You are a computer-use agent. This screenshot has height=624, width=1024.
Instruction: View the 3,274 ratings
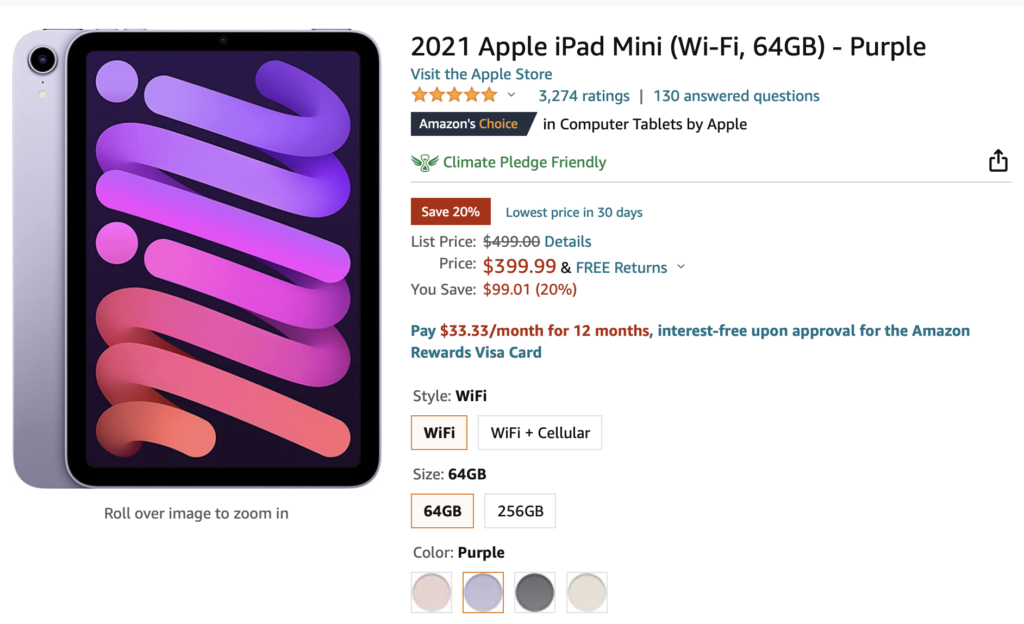tap(583, 95)
